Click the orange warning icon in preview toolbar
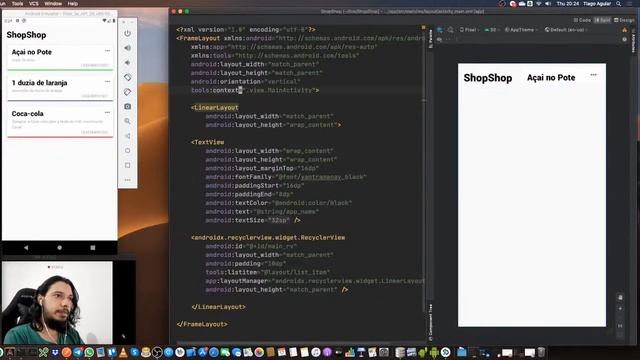The width and height of the screenshot is (640, 360). 624,30
